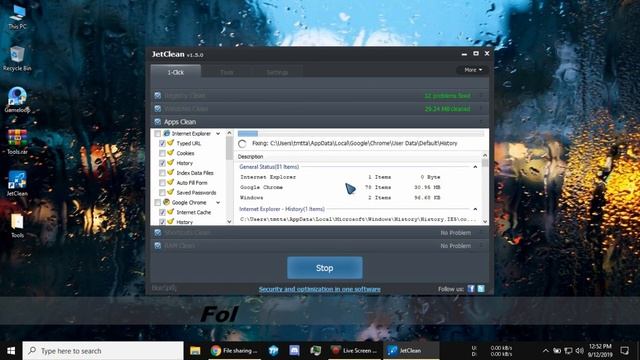Collapse the Internet Explorer tree group
Screen dimensions: 640x360
pyautogui.click(x=218, y=133)
